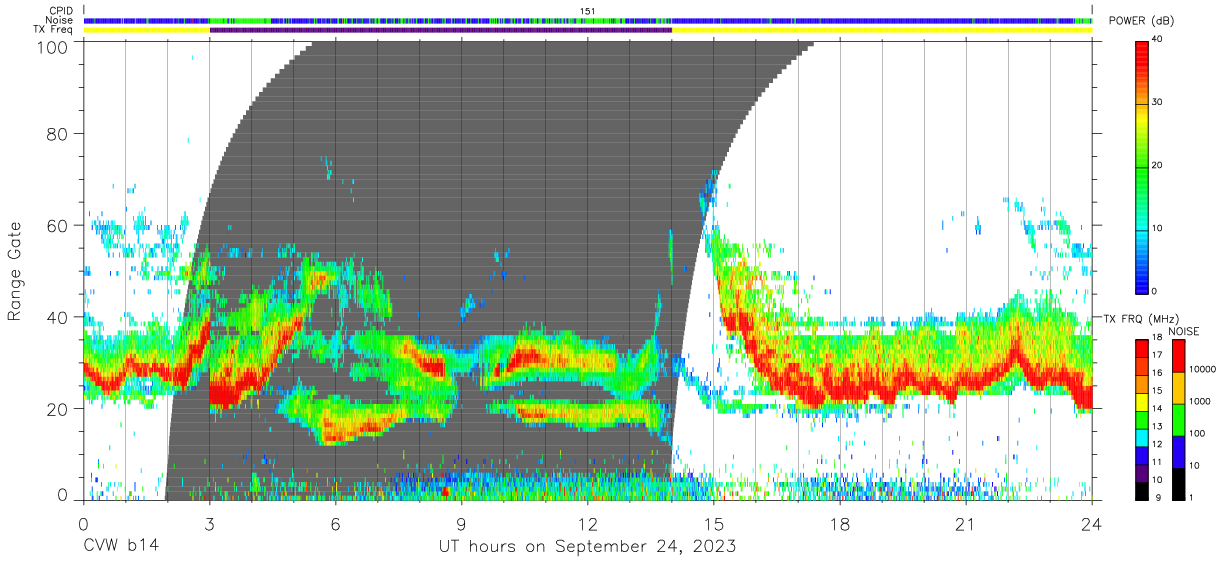Click the 'Range Gate' y-axis title

click(x=15, y=272)
